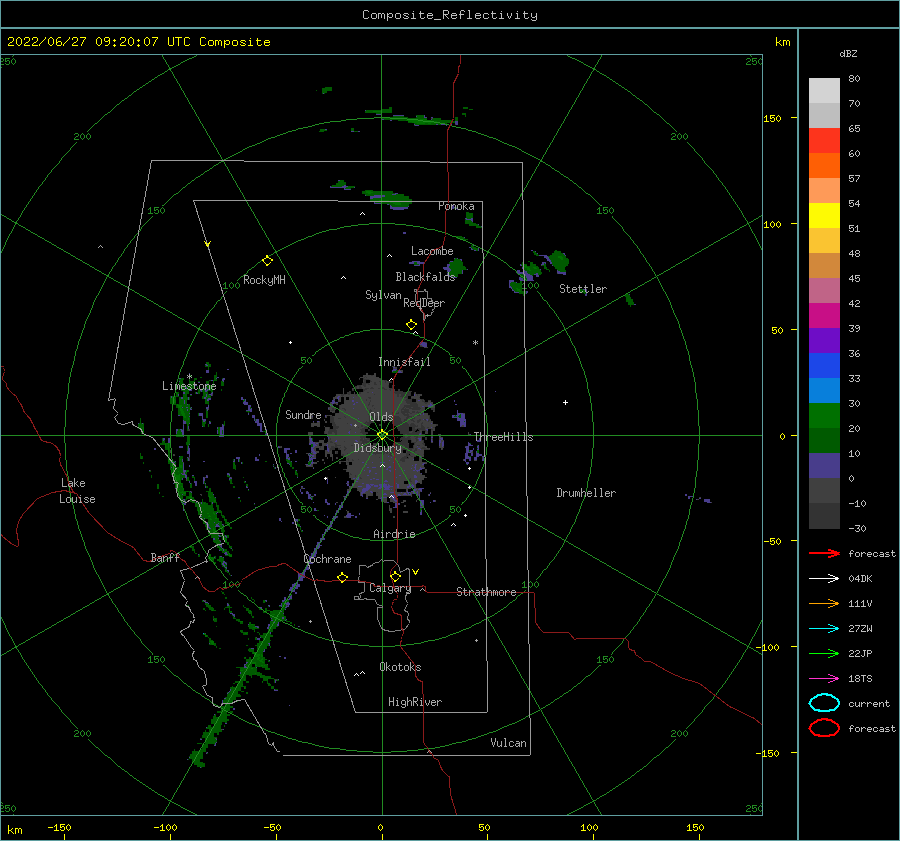Select the orange 111V arrow icon
The height and width of the screenshot is (841, 900).
tap(824, 603)
